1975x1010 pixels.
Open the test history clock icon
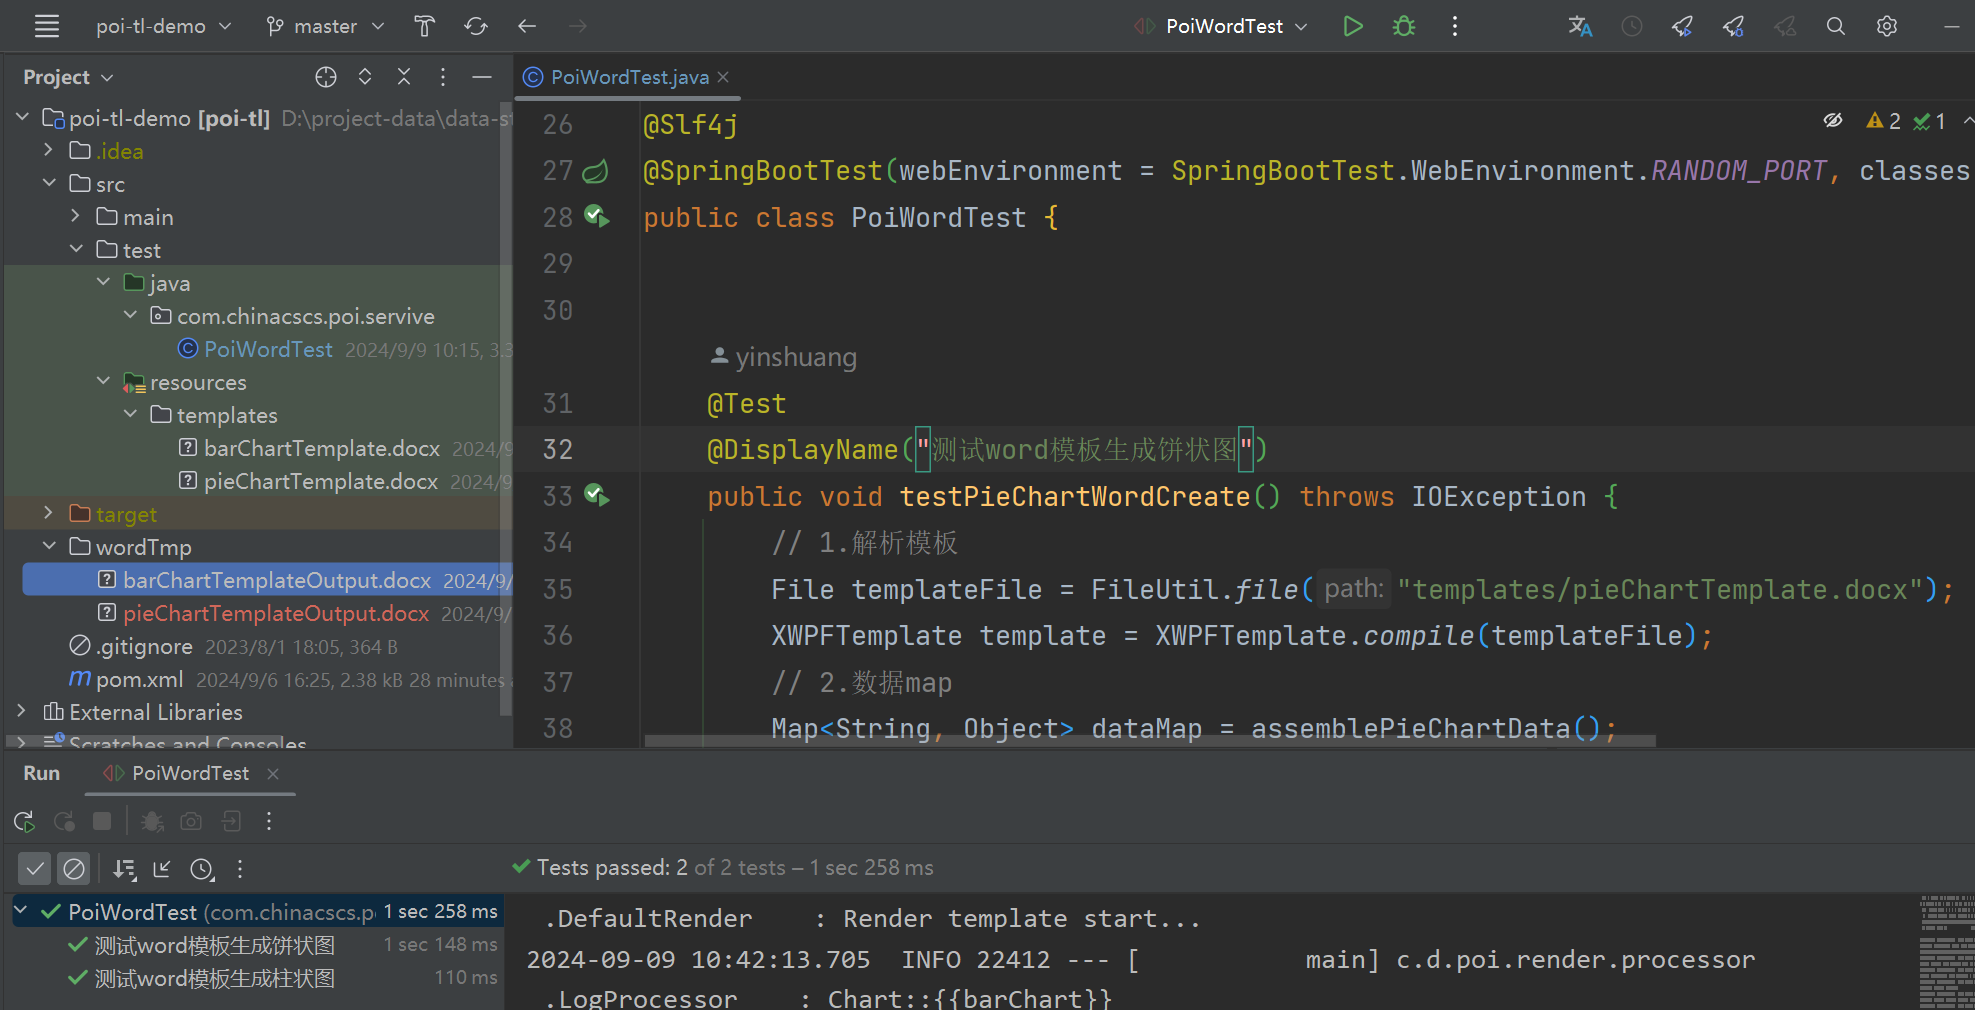point(202,869)
